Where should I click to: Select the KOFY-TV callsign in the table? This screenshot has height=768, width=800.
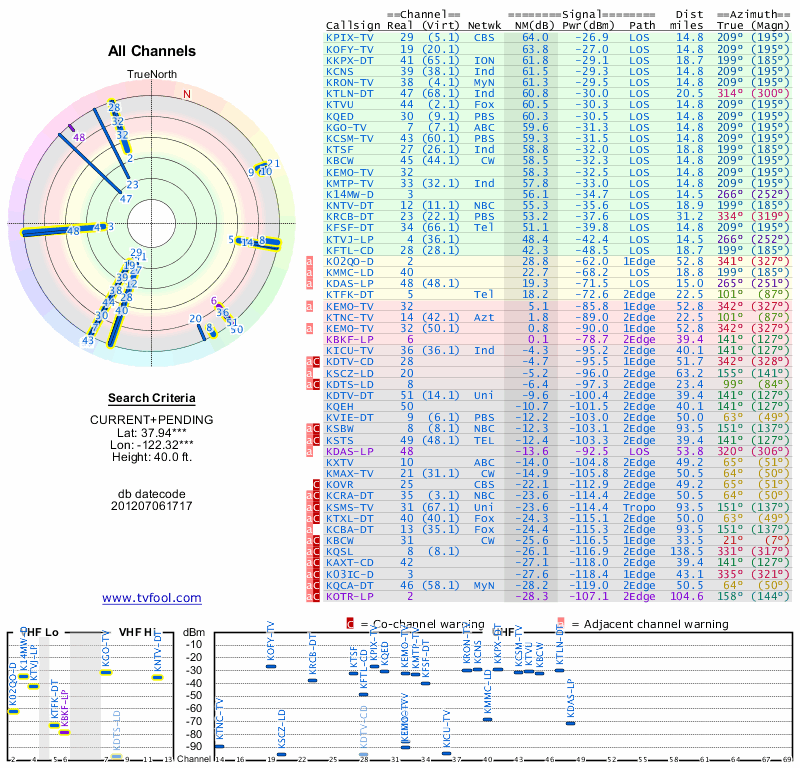(x=349, y=49)
